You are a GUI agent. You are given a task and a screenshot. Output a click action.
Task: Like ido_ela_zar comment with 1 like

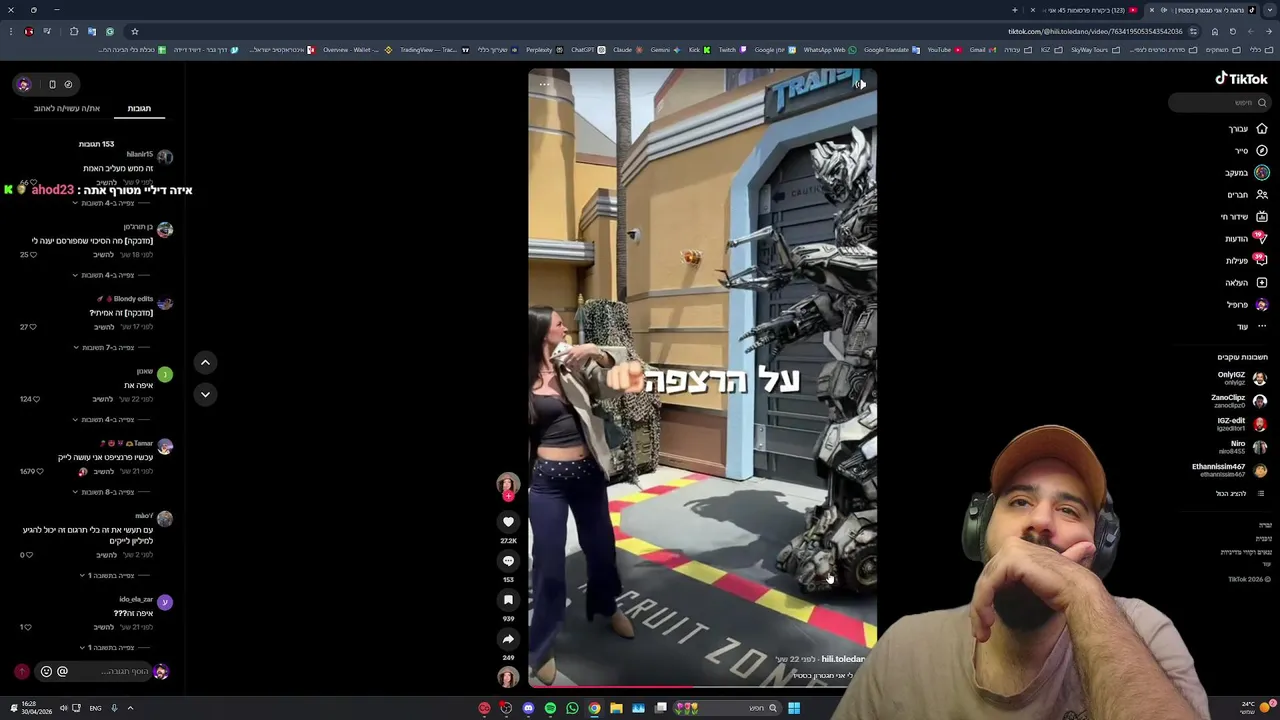point(29,627)
